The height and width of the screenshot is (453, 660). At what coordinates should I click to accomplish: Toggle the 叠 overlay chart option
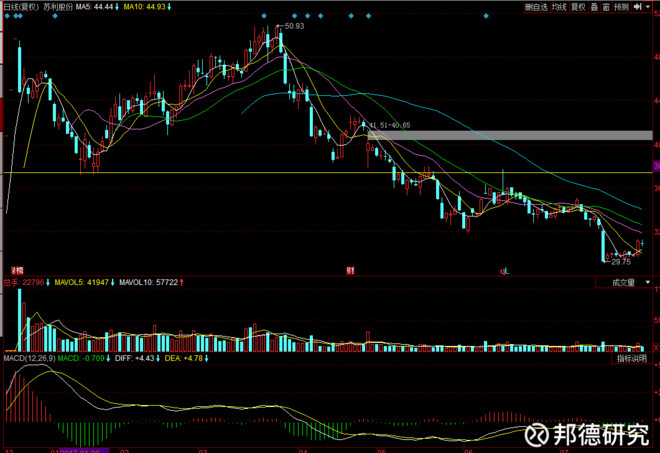pos(594,7)
